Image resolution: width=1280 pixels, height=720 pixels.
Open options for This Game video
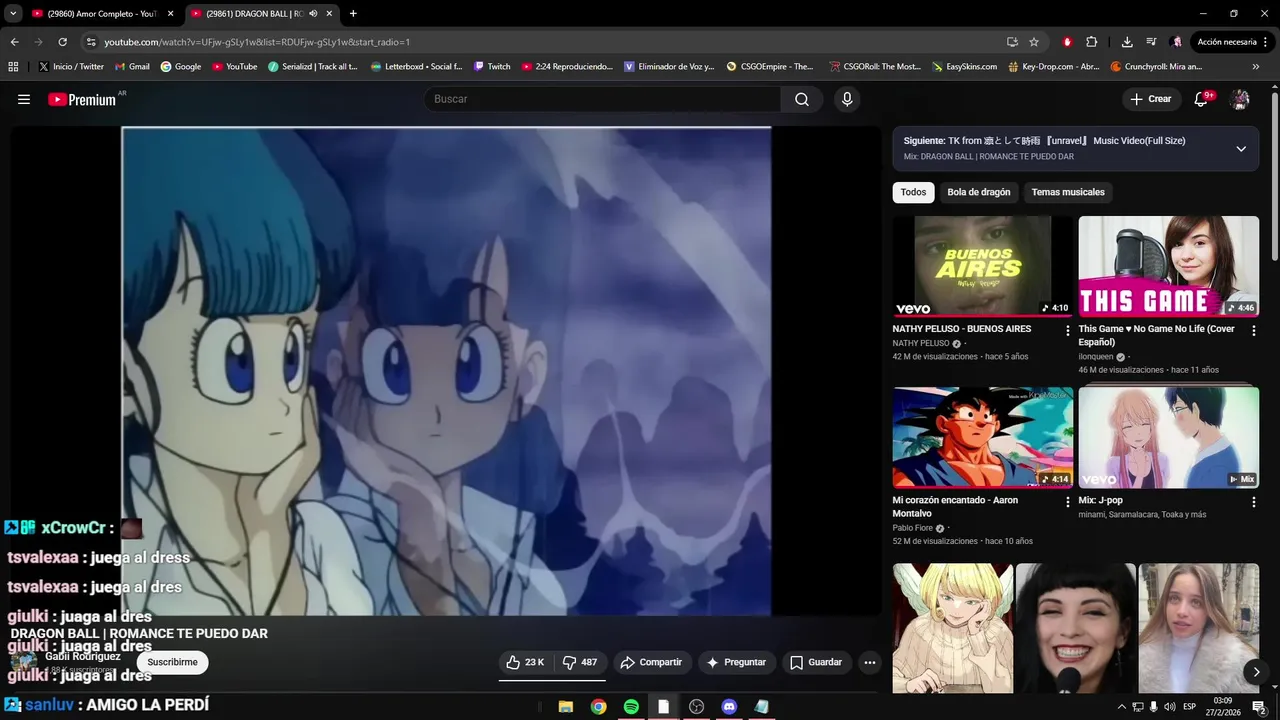tap(1253, 330)
